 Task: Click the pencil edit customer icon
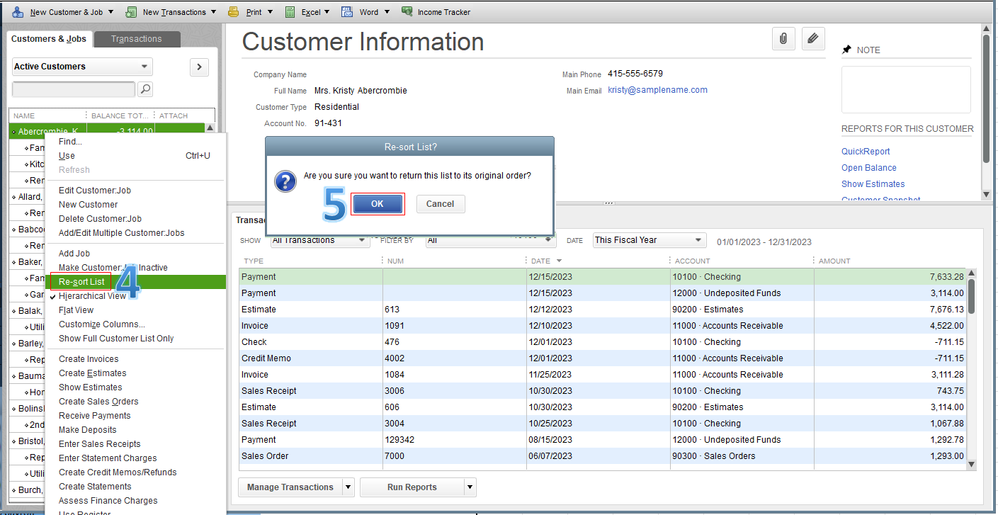(813, 38)
